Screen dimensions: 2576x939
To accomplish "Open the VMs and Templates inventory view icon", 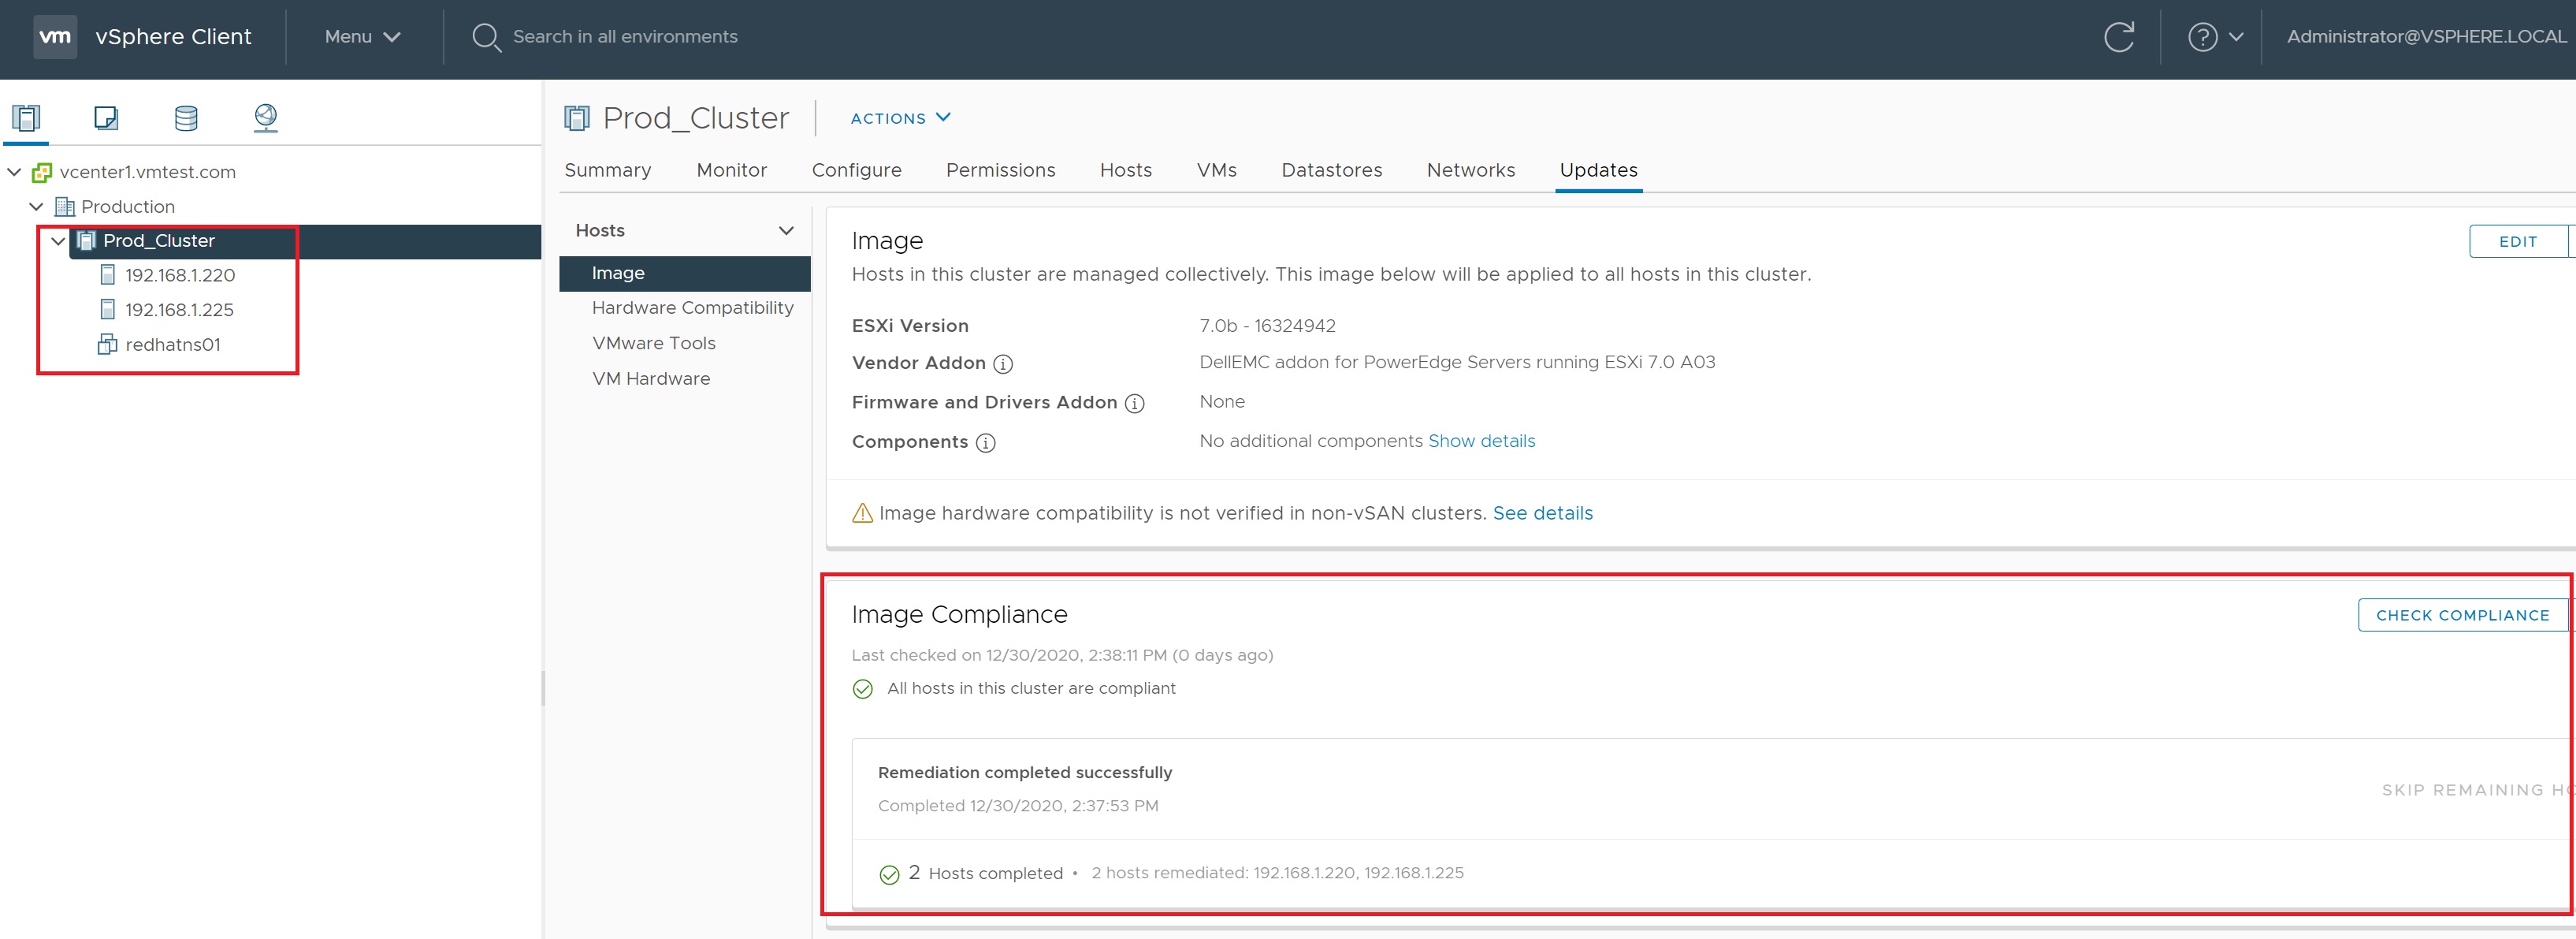I will [x=106, y=118].
